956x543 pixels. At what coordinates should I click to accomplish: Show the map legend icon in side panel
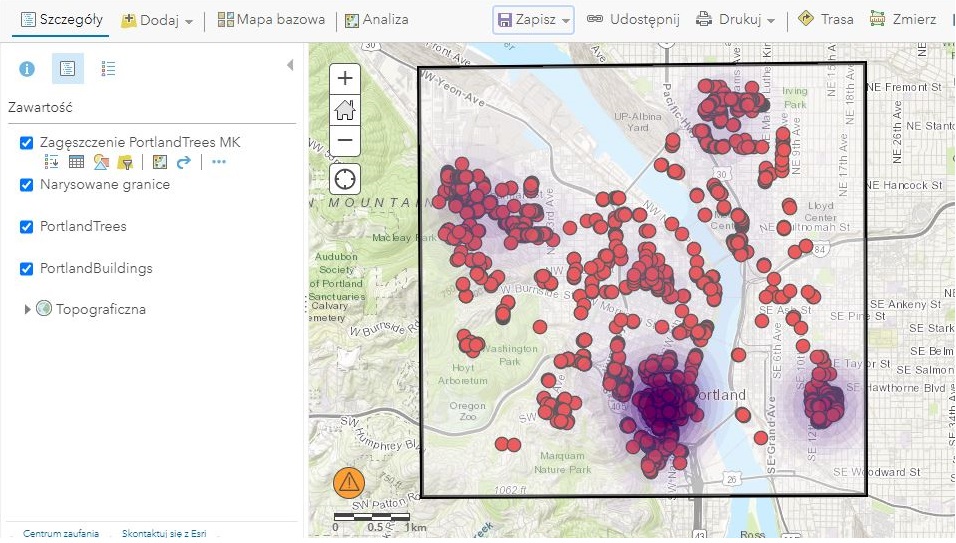pos(109,69)
